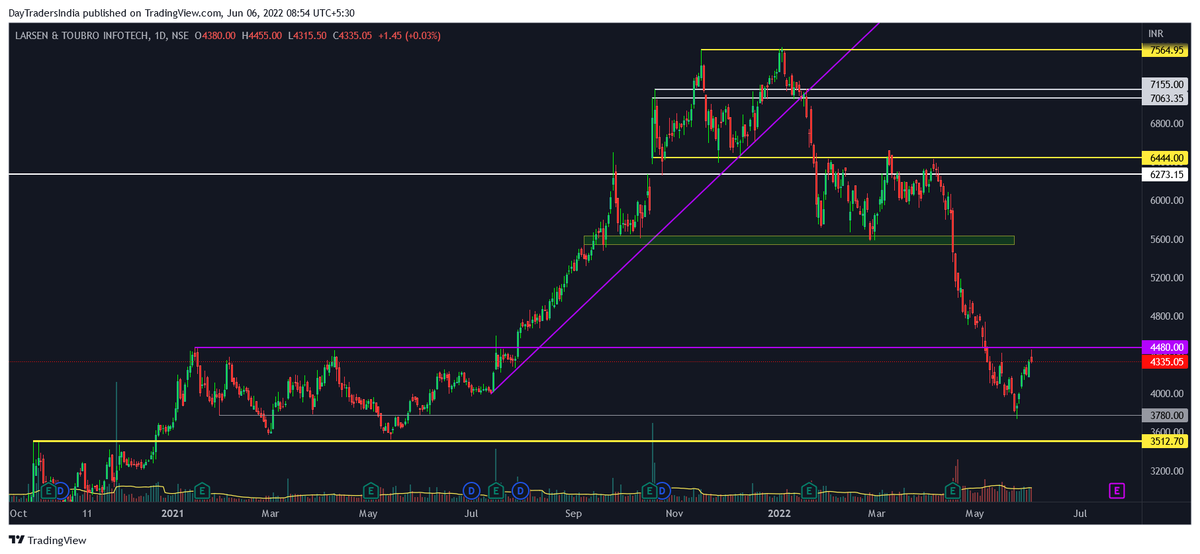
Task: Click the C4335.05 close value
Action: click(352, 35)
